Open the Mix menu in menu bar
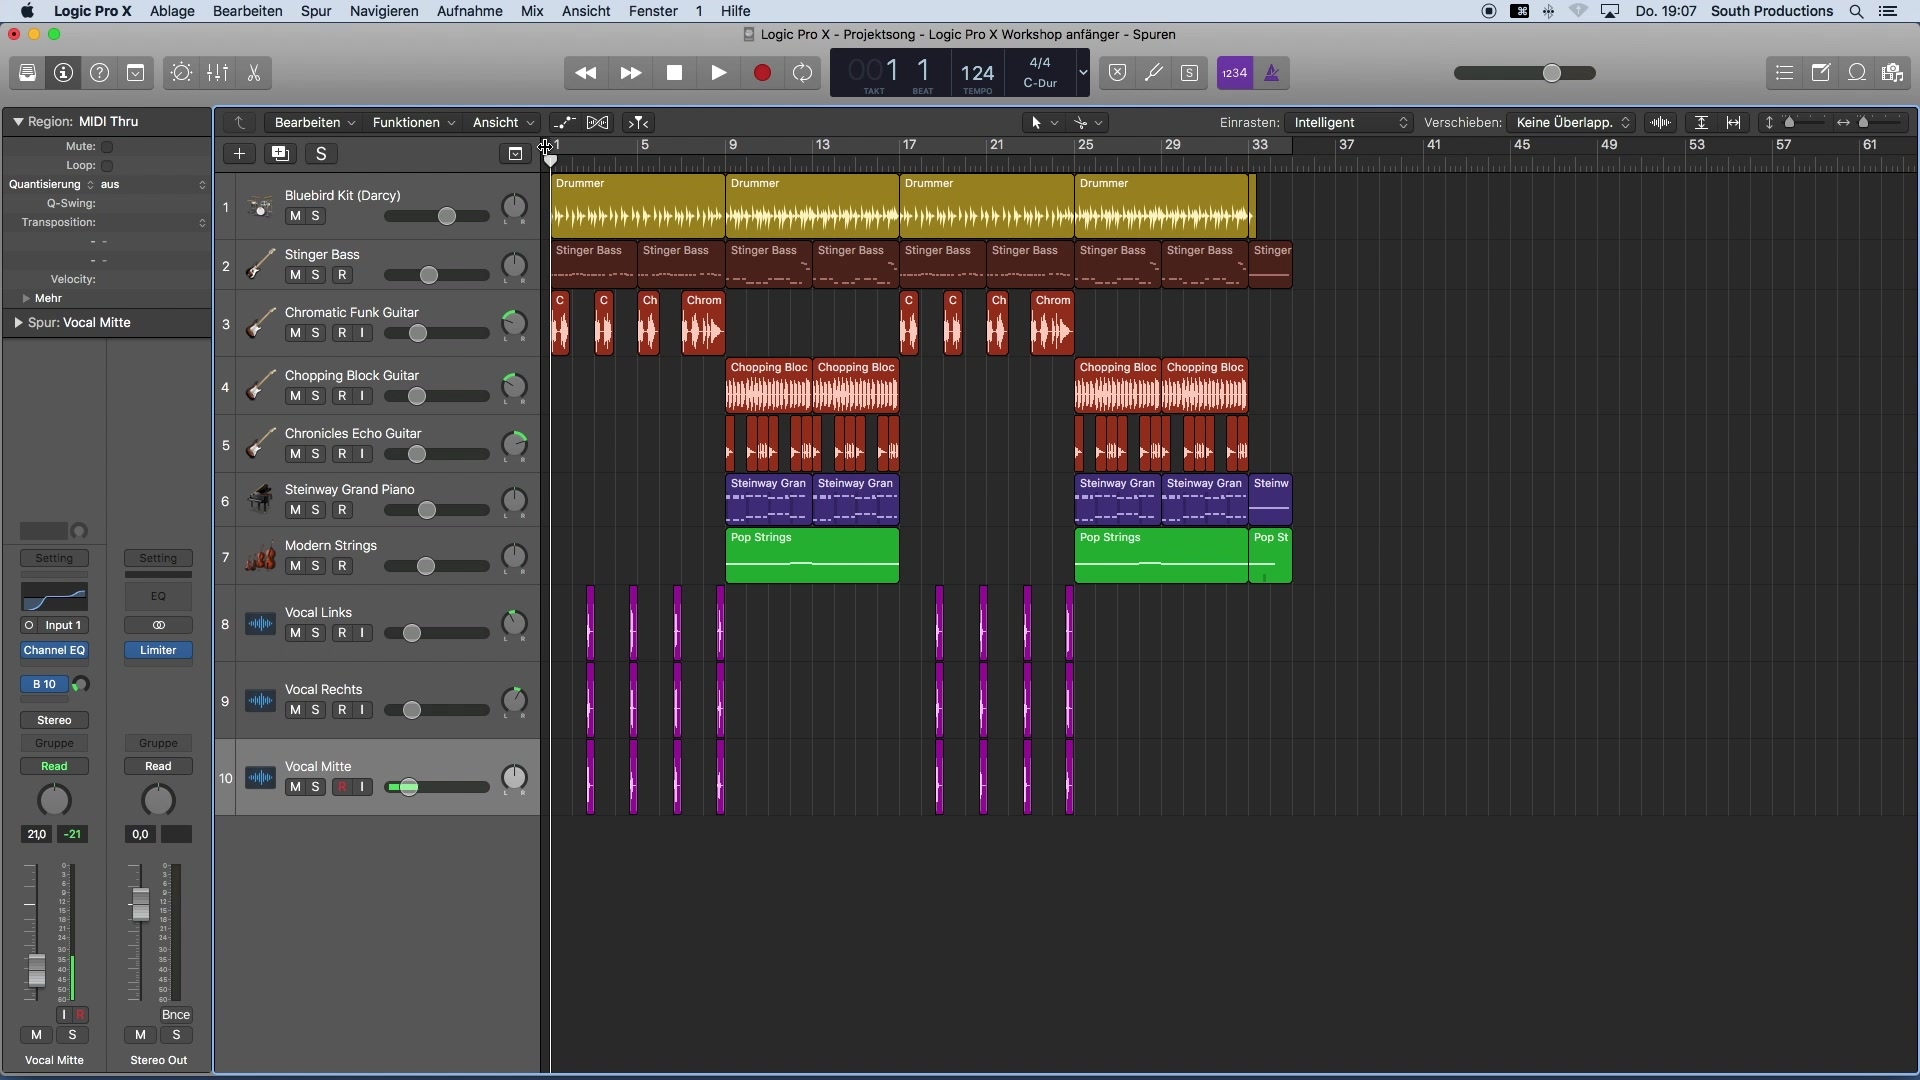1920x1080 pixels. pos(532,11)
